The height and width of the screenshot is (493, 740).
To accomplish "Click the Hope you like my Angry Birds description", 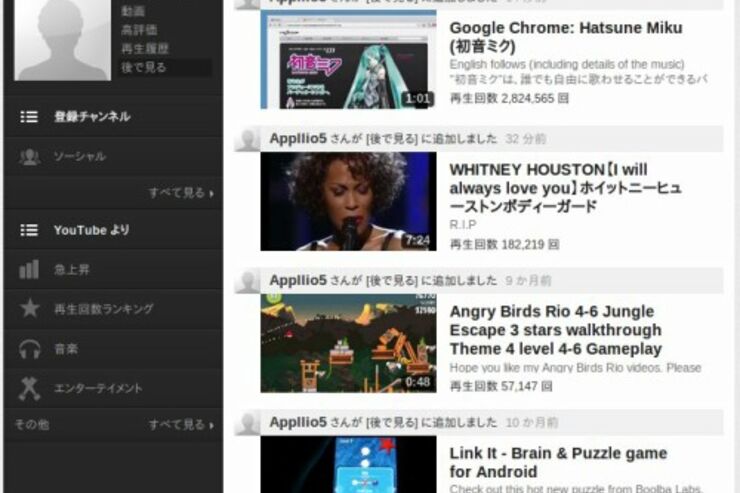I will [575, 368].
